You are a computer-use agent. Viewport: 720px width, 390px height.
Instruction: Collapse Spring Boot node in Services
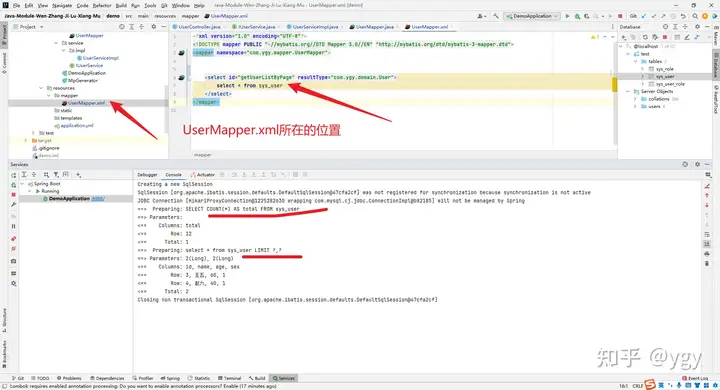[23, 184]
